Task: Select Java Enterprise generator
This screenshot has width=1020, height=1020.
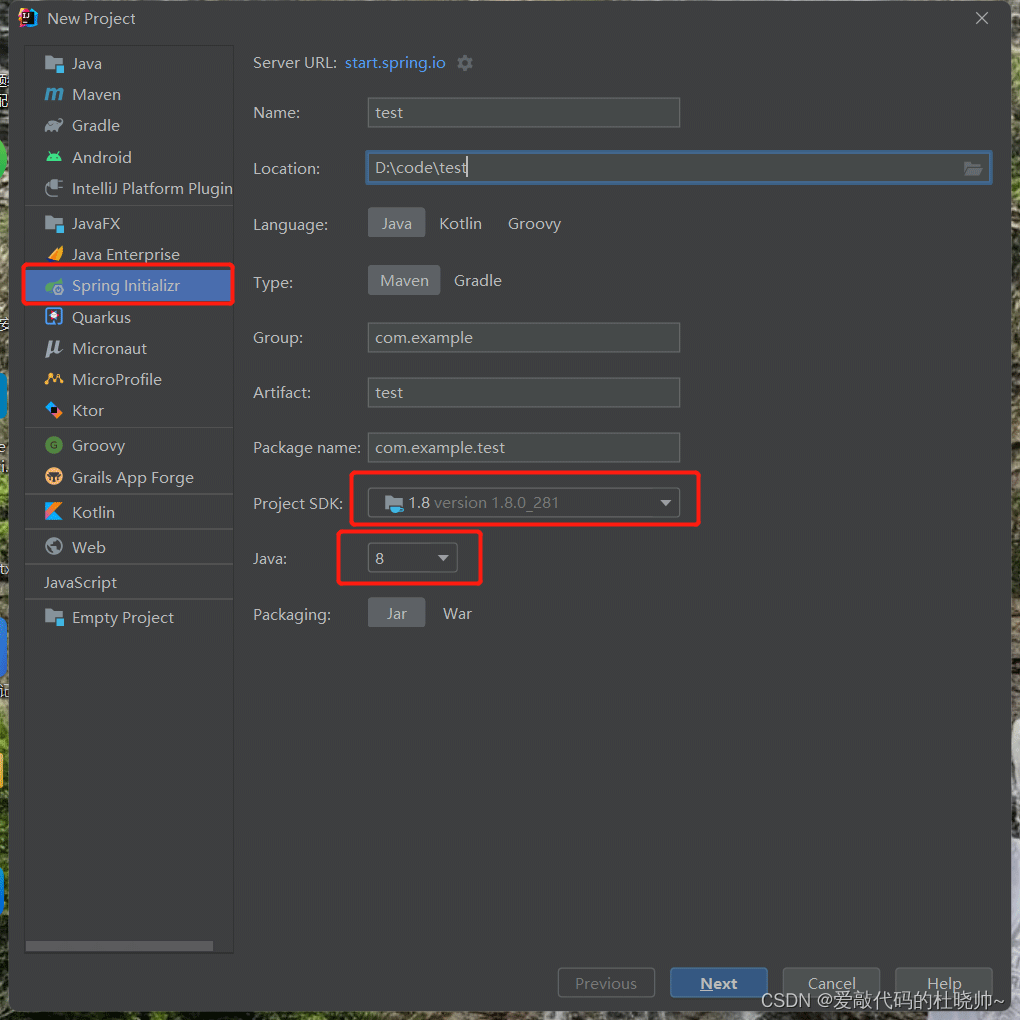Action: (x=129, y=254)
